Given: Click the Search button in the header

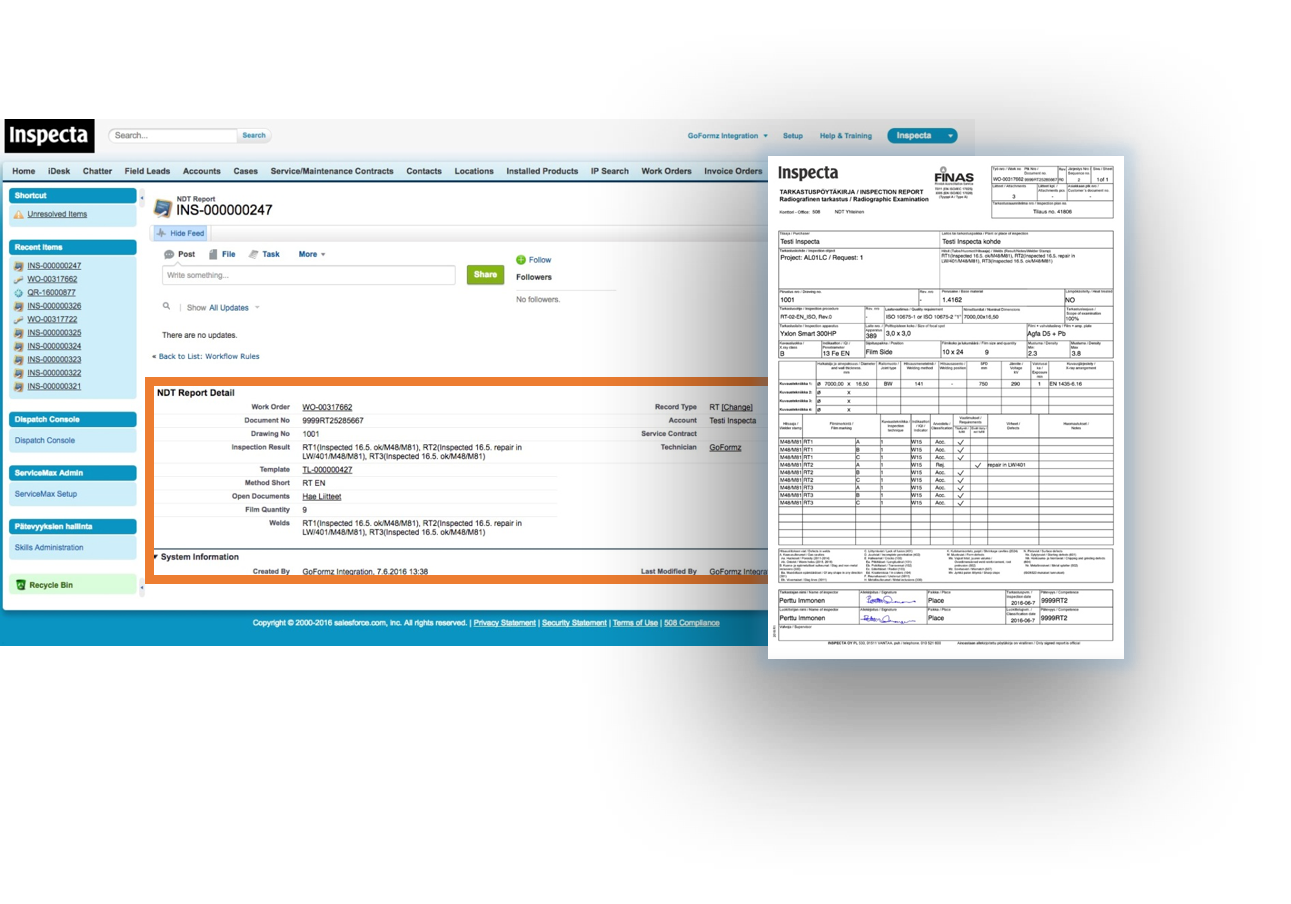Looking at the screenshot, I should (x=254, y=135).
